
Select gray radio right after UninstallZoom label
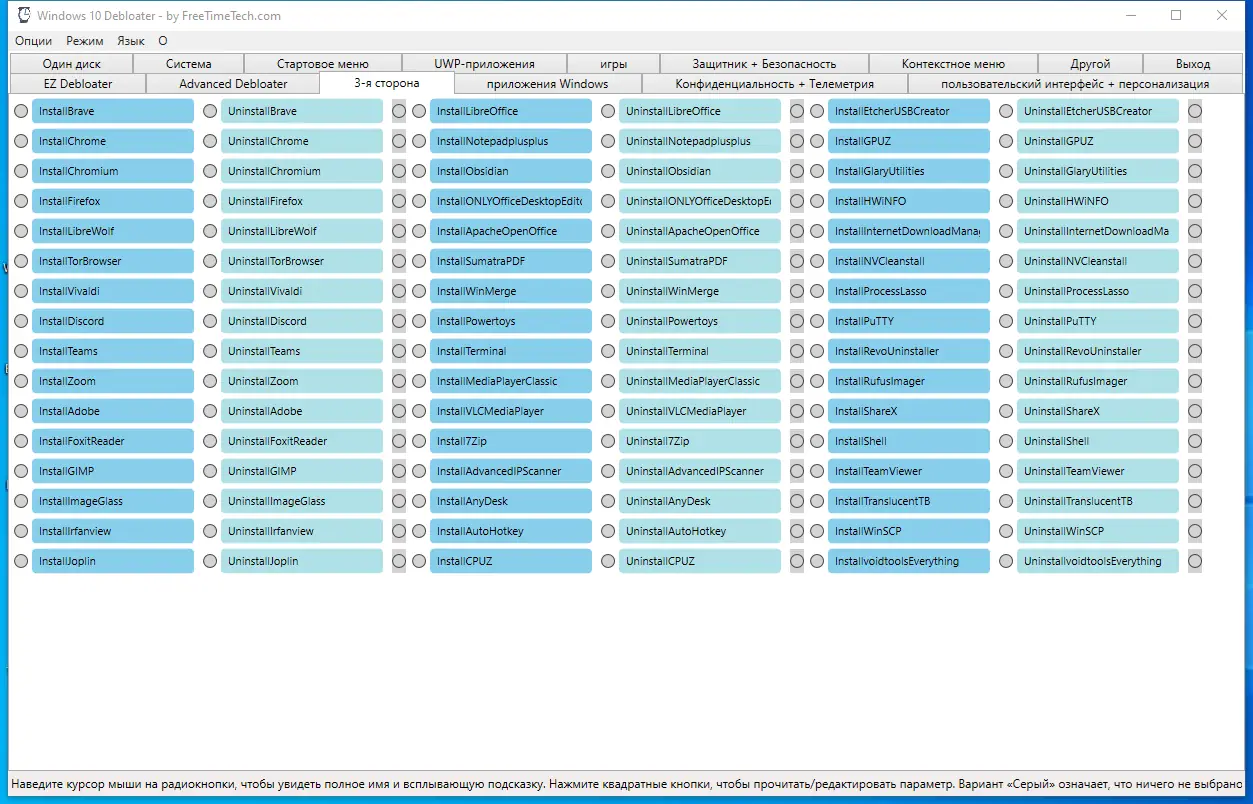tap(399, 381)
